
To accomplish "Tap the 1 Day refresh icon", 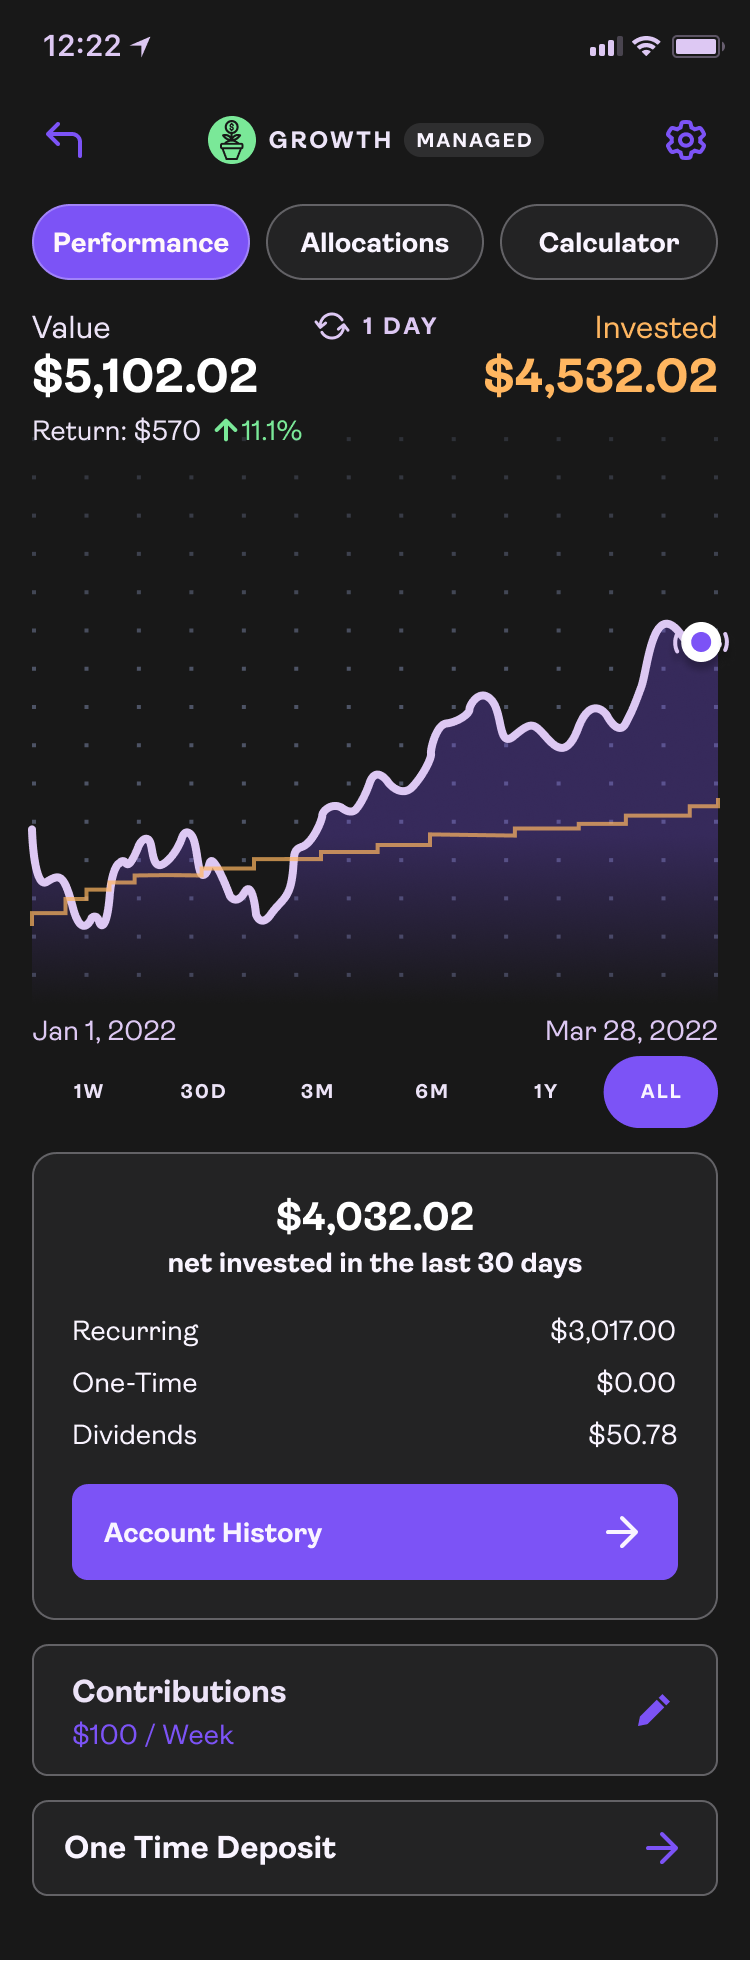I will click(332, 326).
